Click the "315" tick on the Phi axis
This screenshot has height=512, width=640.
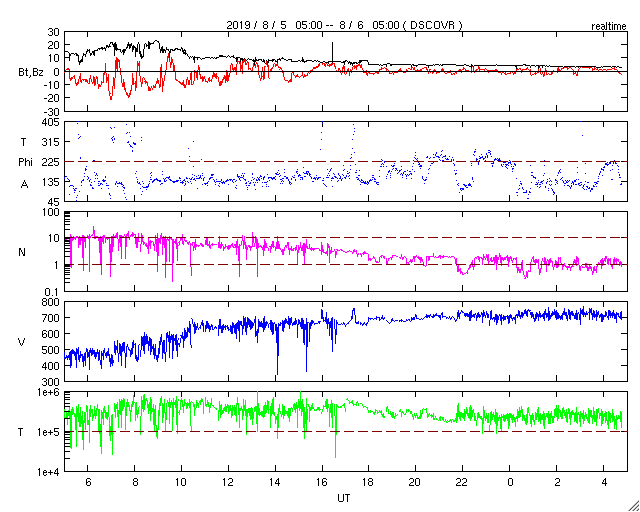pos(51,142)
